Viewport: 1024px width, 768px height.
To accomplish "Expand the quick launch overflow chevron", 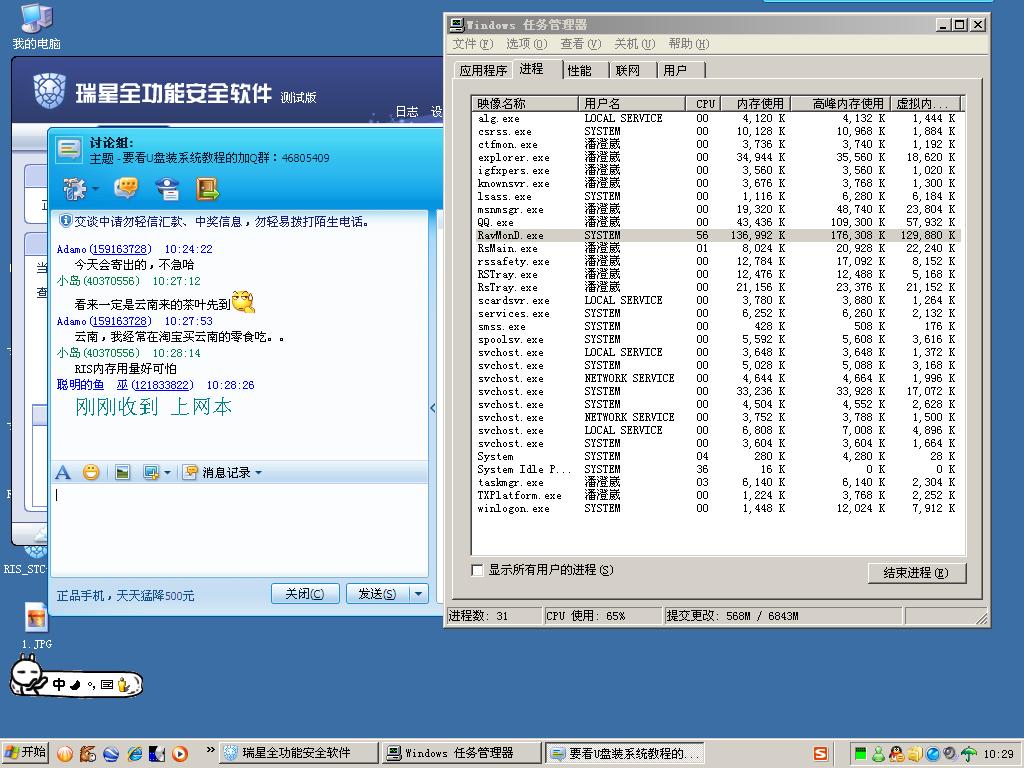I will click(x=210, y=750).
